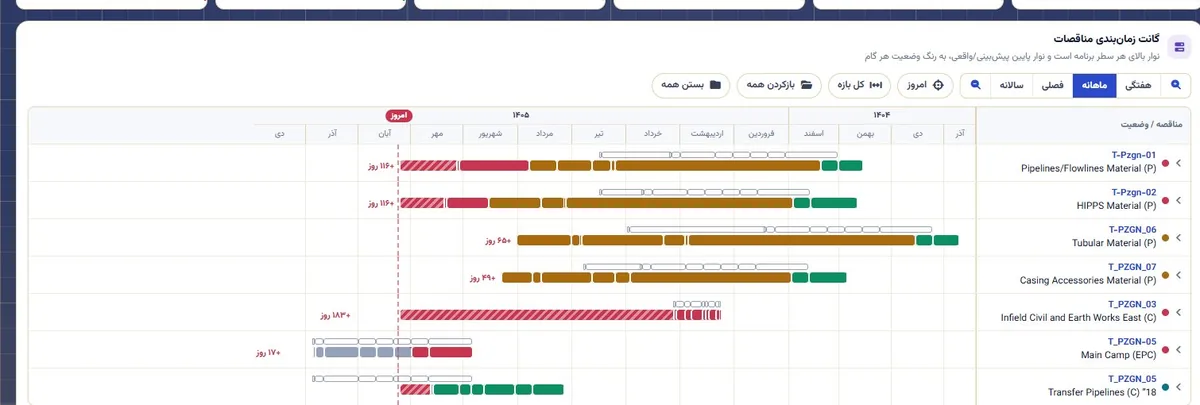Open the T_PZGN_03 tender code link
This screenshot has height=405, width=1200.
tap(1132, 304)
